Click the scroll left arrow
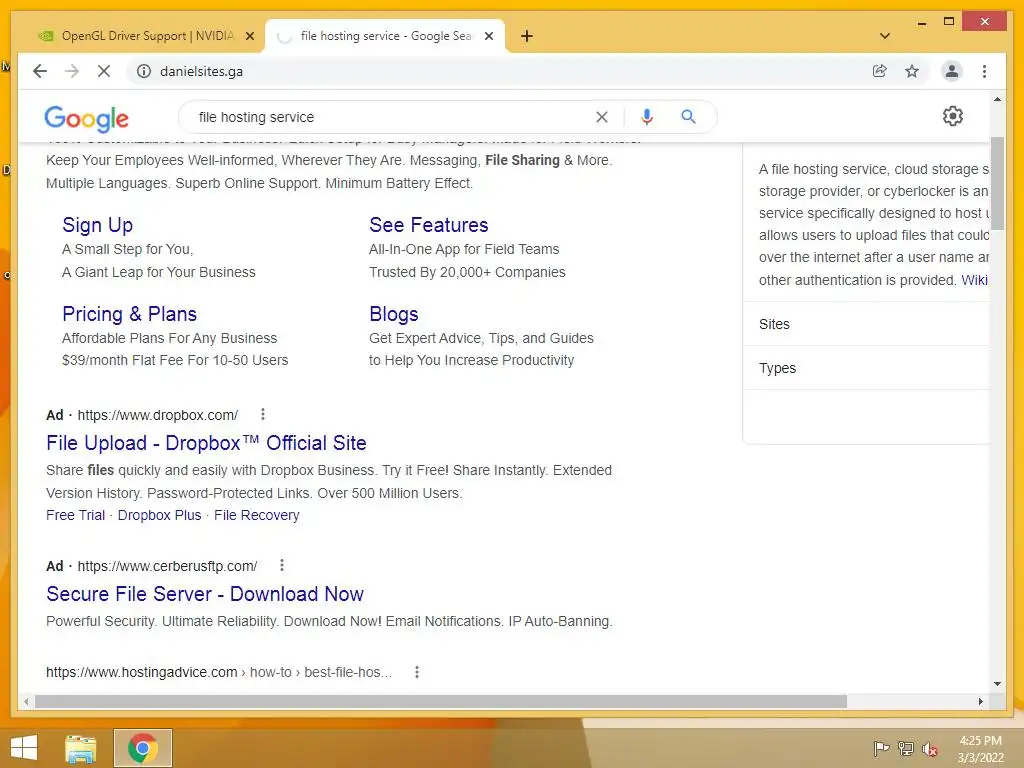Image resolution: width=1024 pixels, height=768 pixels. click(25, 701)
